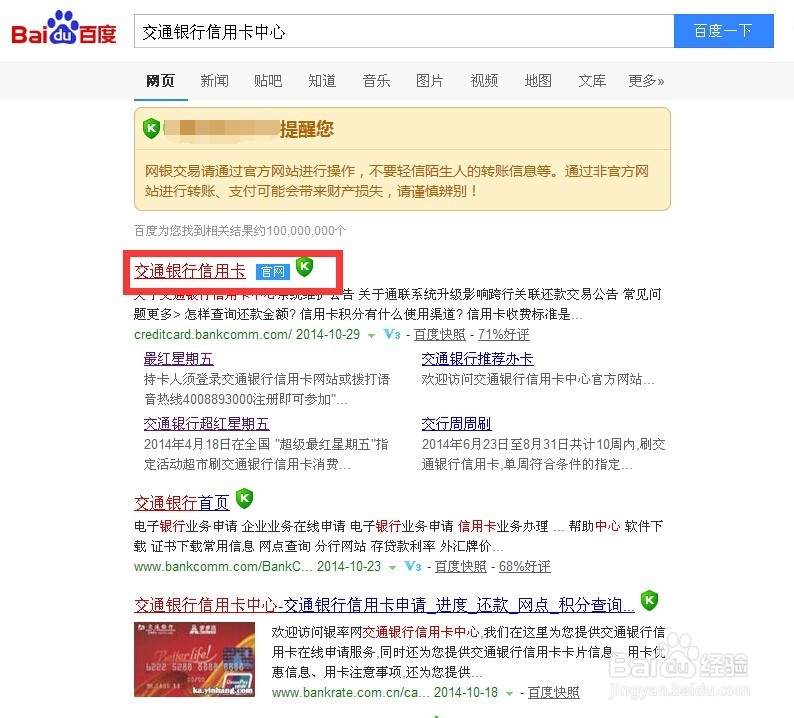
Task: Switch to the 新闻 tab
Action: pos(214,81)
